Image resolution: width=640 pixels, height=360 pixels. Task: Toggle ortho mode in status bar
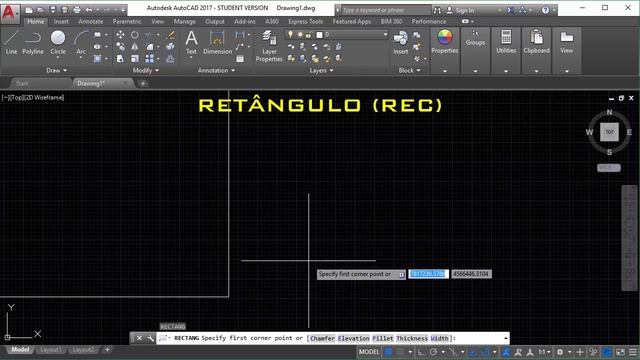pos(421,352)
